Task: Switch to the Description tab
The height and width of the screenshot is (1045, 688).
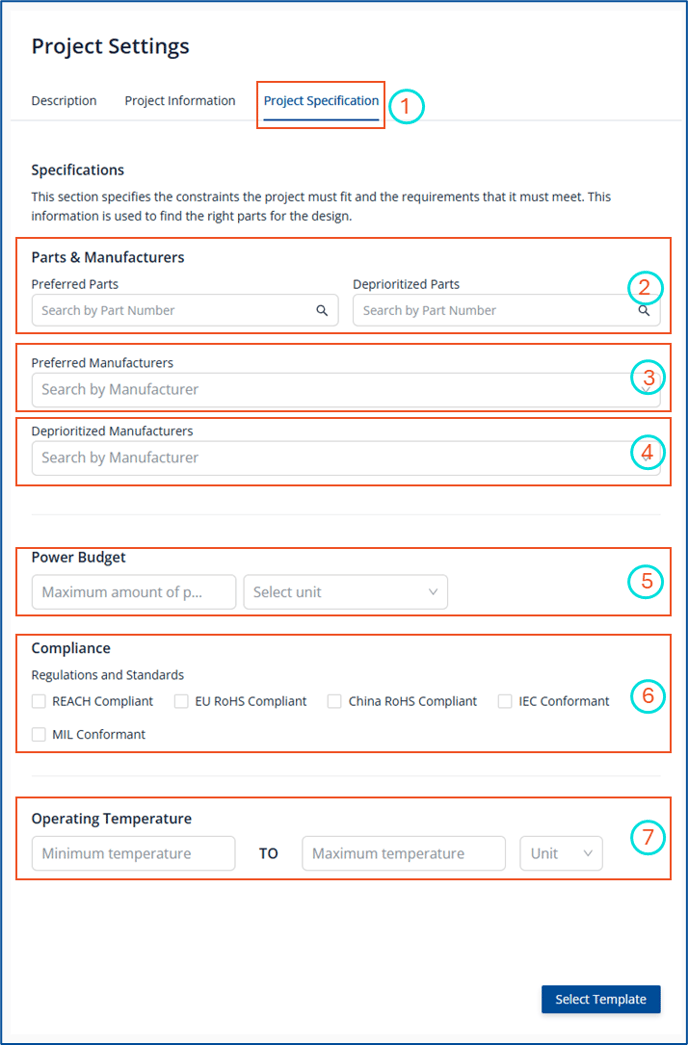Action: 64,101
